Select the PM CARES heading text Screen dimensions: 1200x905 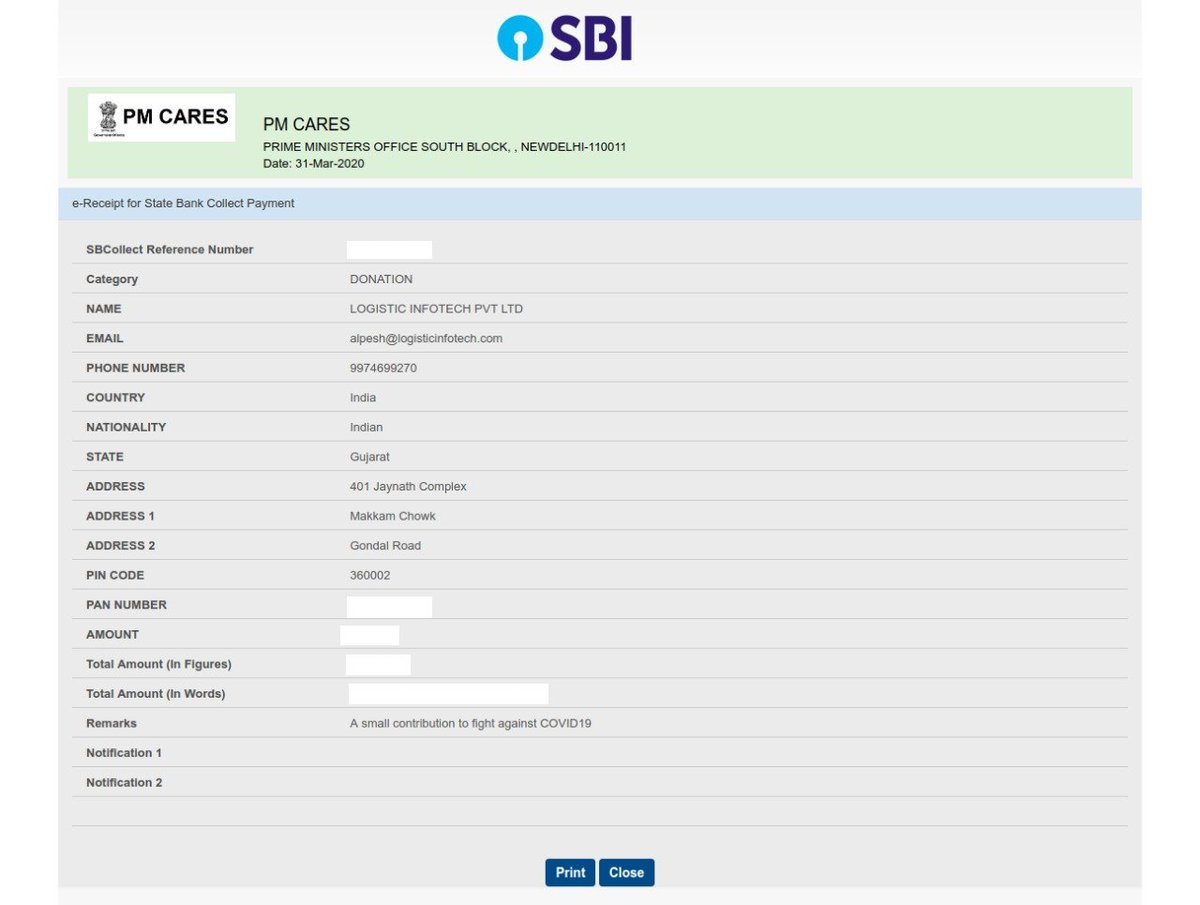(306, 125)
